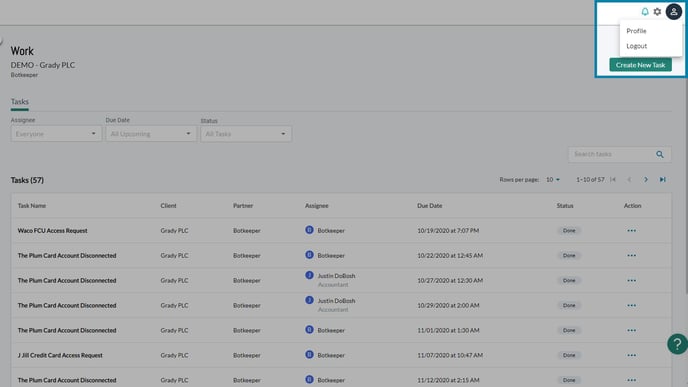Click the search magnifier icon
688x387 pixels.
659,154
